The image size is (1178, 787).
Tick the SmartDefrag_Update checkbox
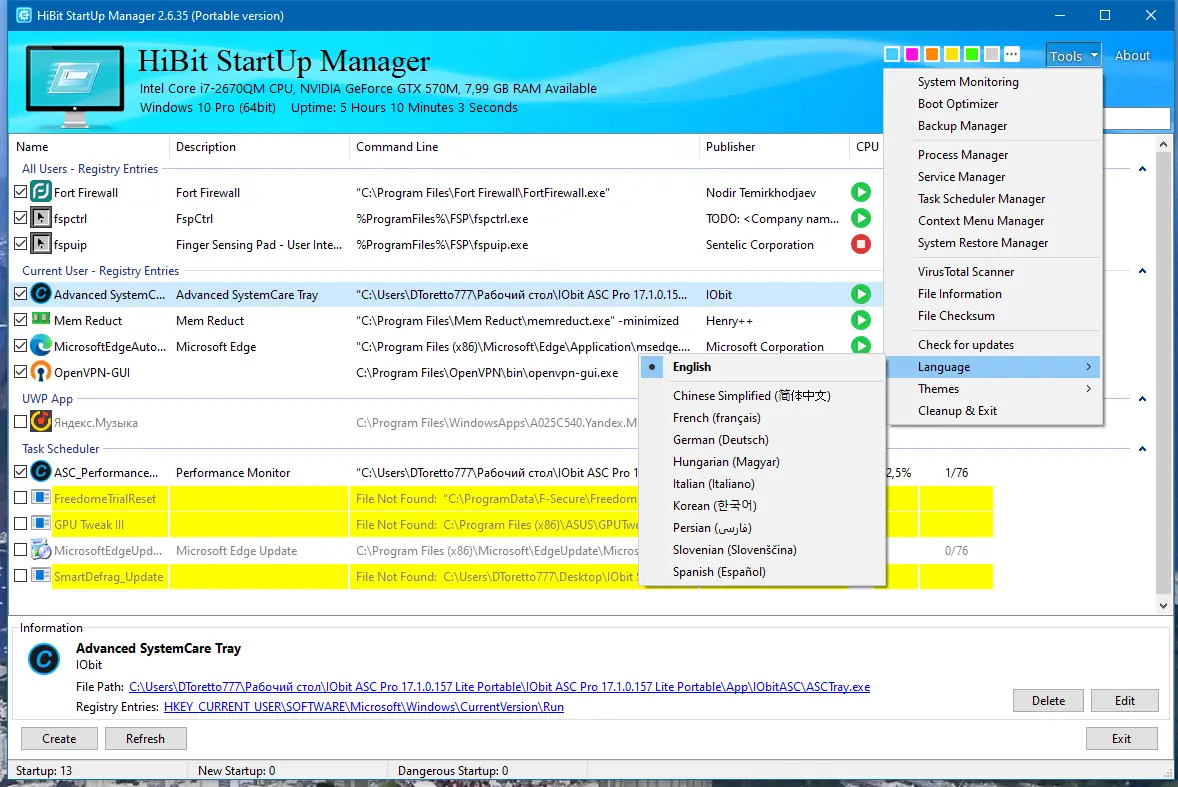20,575
